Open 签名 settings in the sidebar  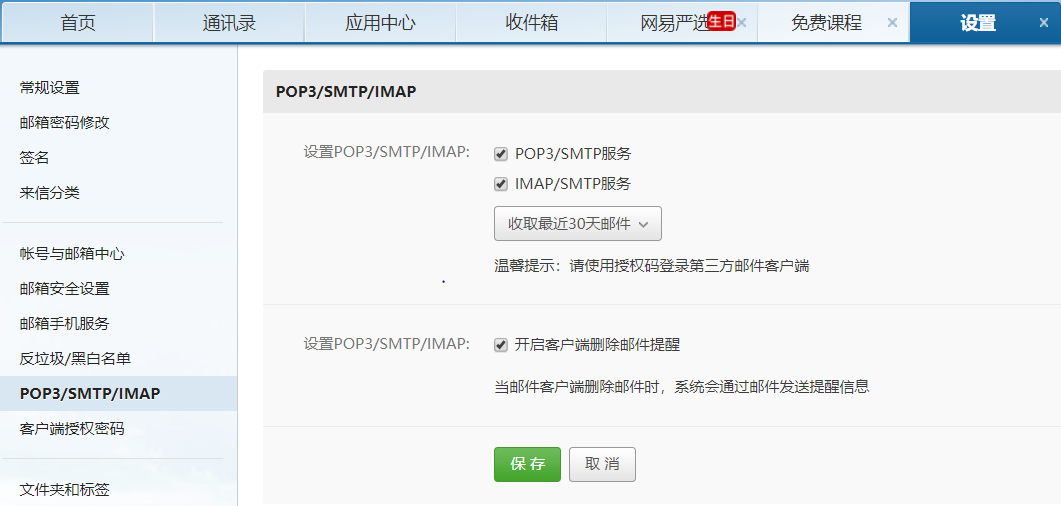[35, 158]
